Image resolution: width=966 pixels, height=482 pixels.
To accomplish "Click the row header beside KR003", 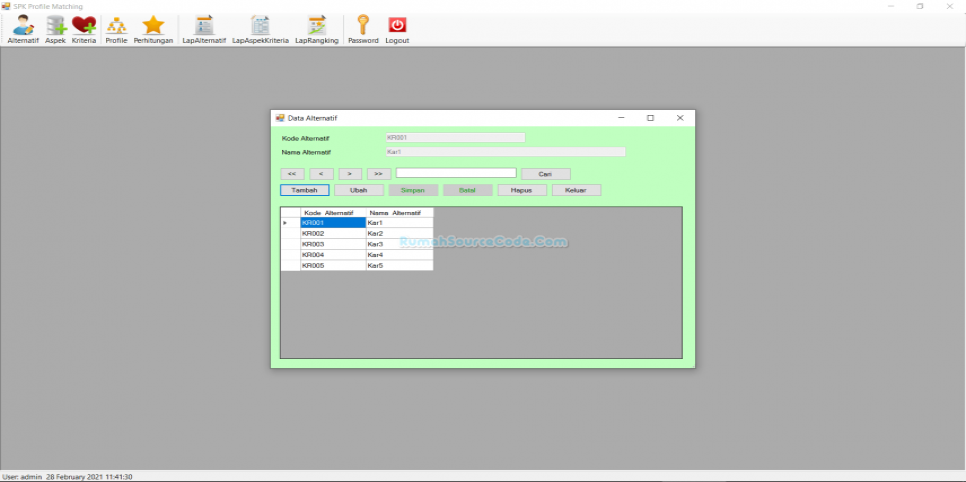I will coord(290,244).
